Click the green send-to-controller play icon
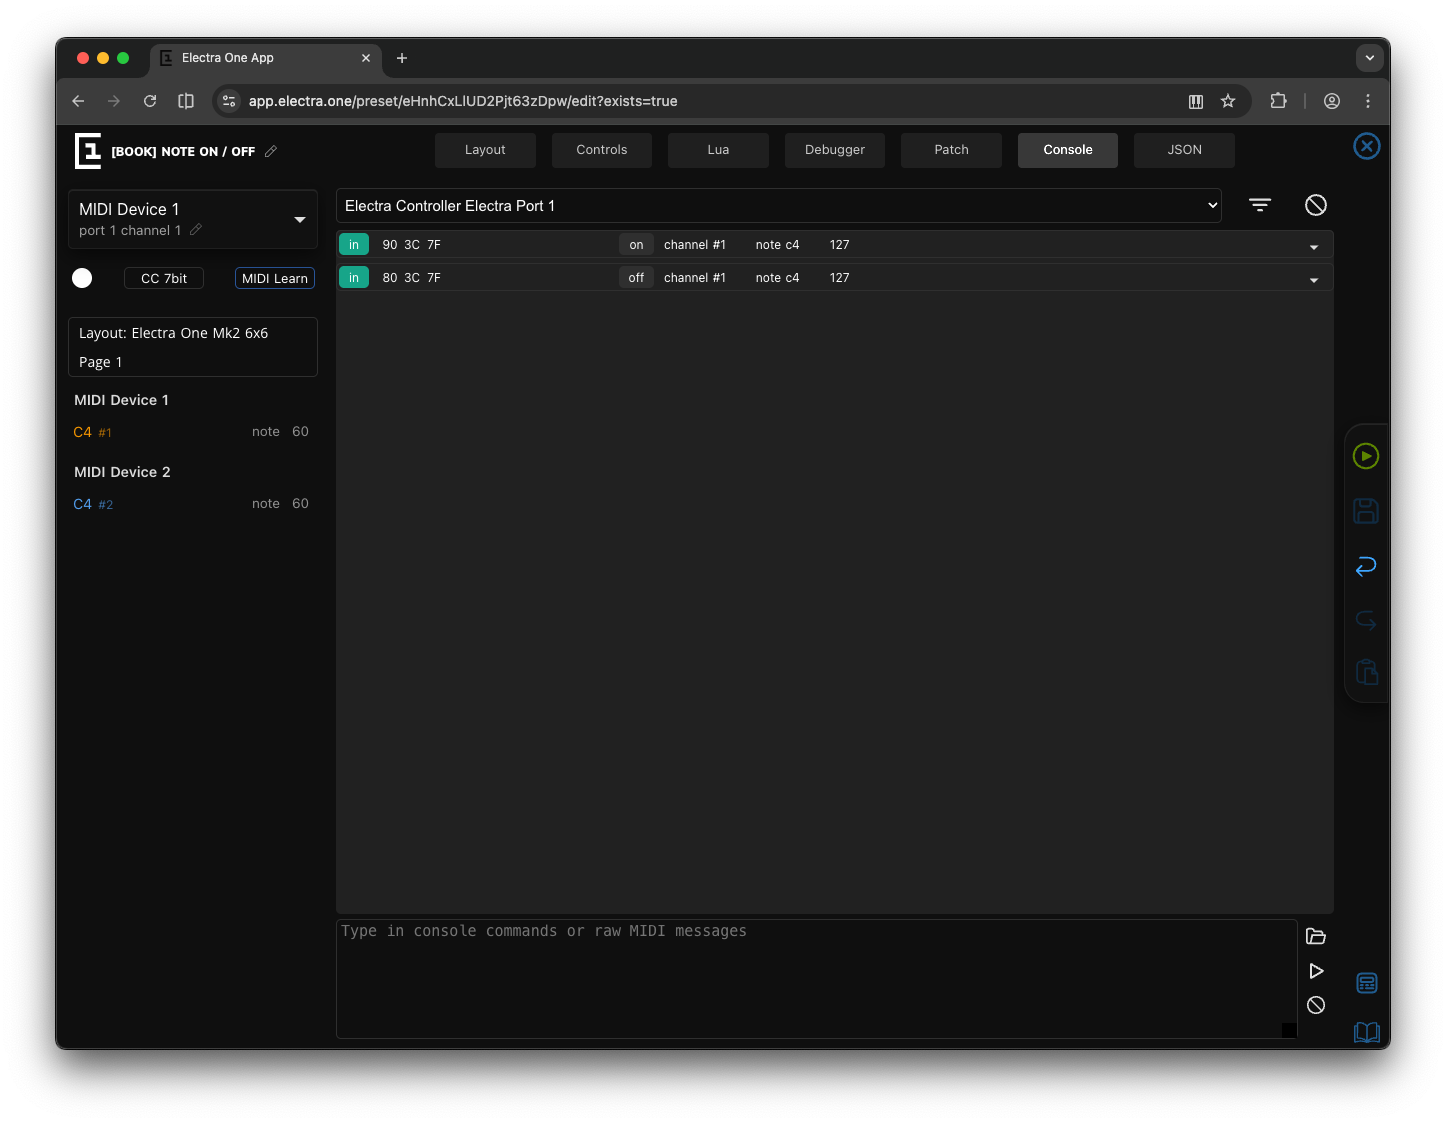 pyautogui.click(x=1366, y=456)
